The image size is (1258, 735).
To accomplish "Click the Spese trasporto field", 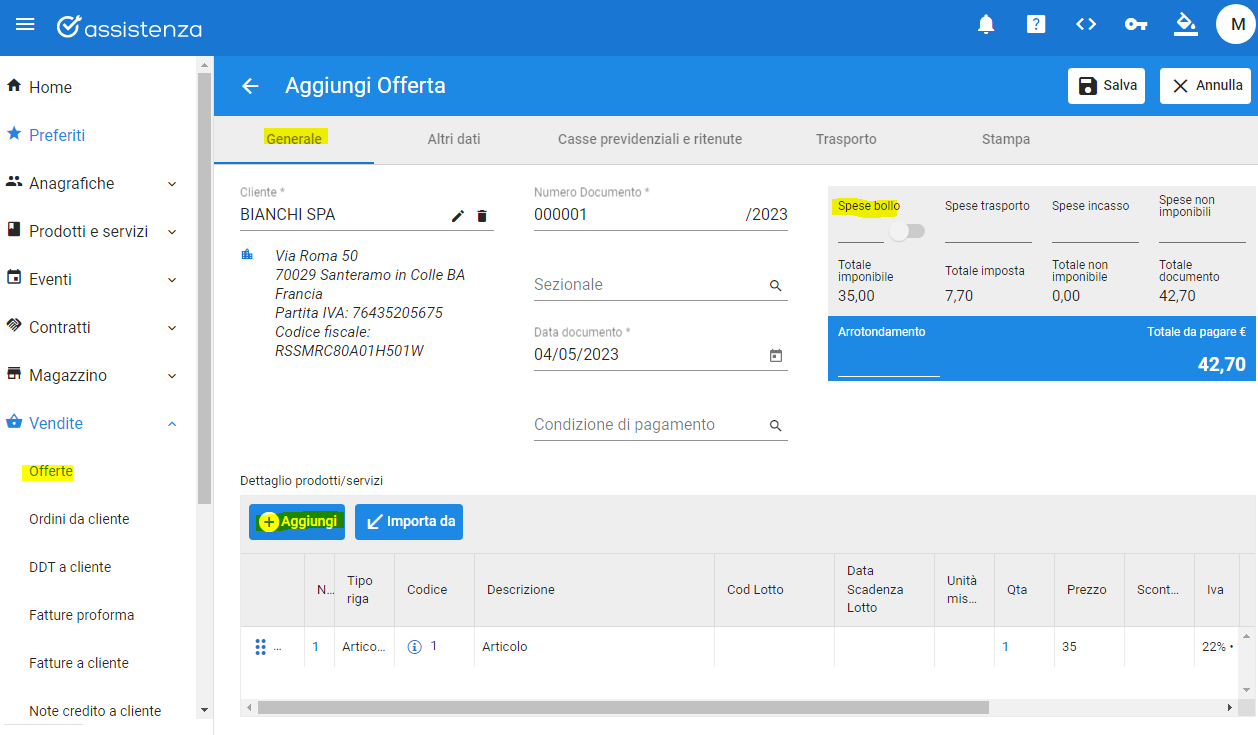I will coord(988,231).
